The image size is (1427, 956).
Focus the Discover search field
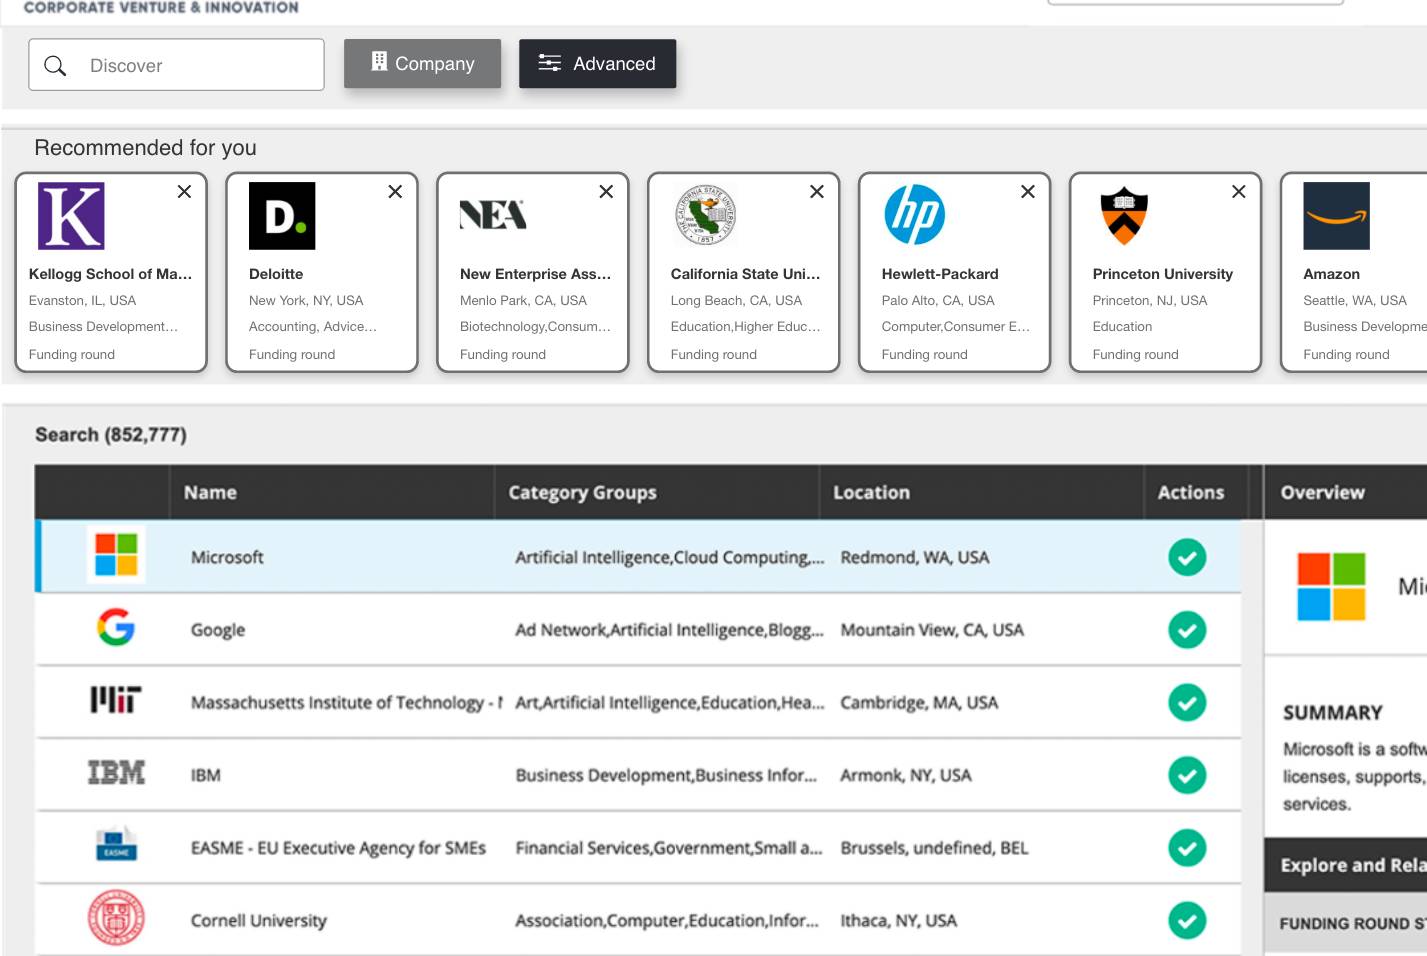click(176, 65)
